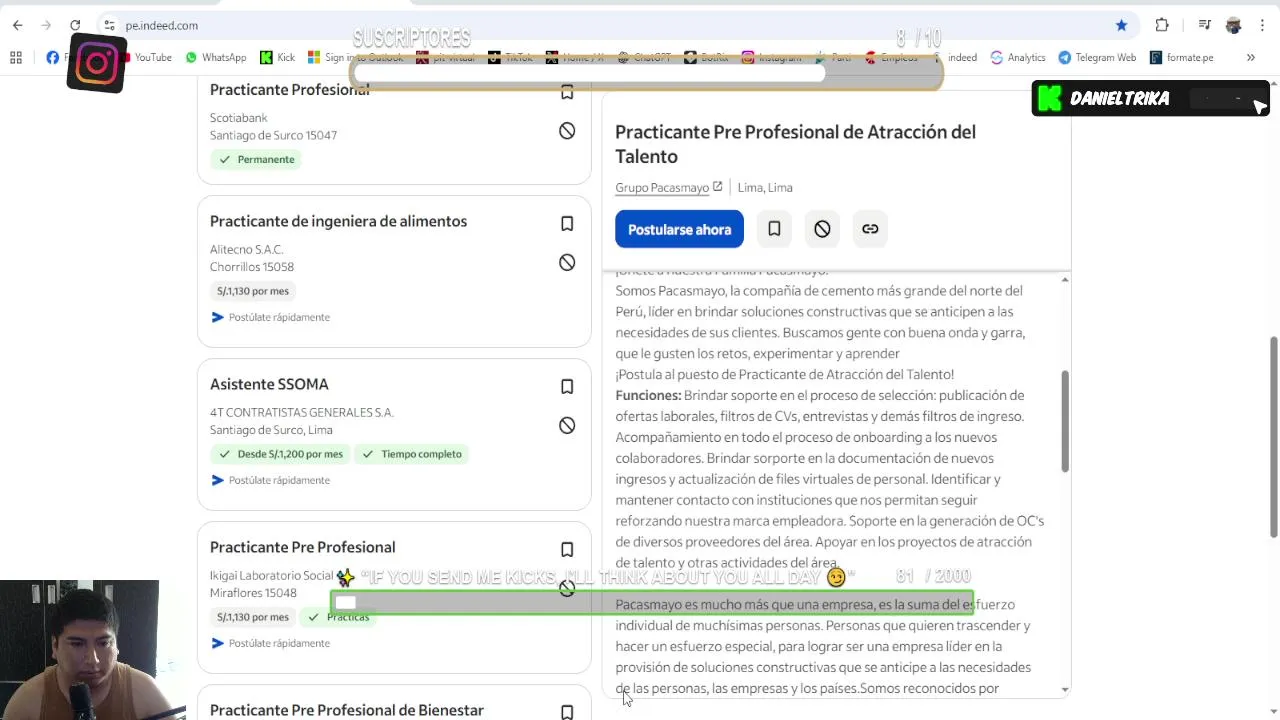1280x720 pixels.
Task: Save the Grupo Pacasmayo job with bookmark icon
Action: (774, 229)
